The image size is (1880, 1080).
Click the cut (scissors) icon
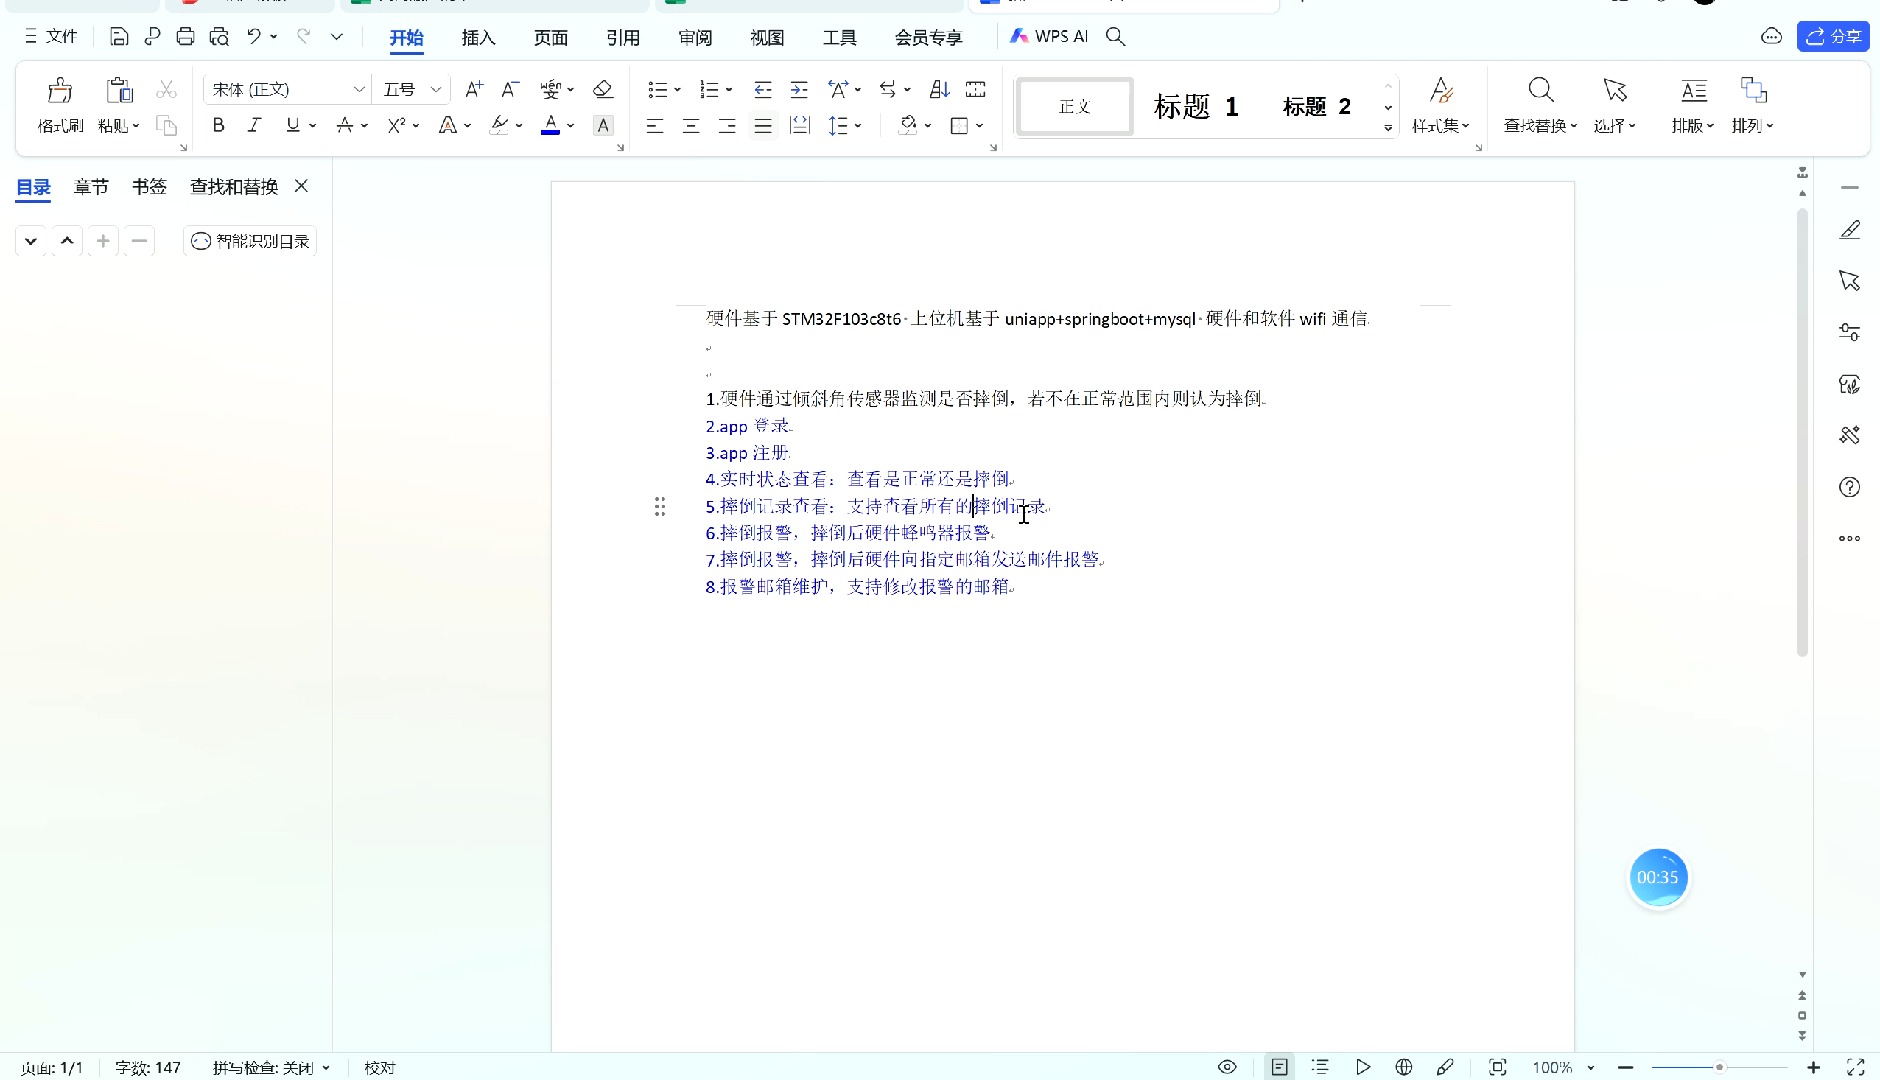tap(166, 89)
